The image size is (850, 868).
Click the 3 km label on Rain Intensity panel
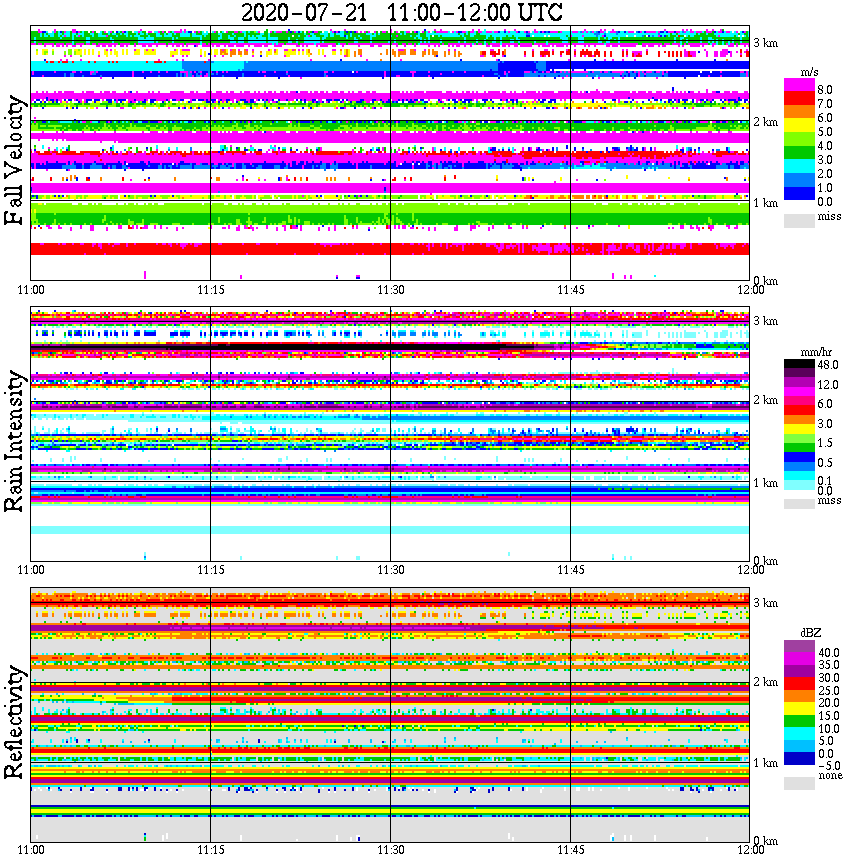click(766, 321)
